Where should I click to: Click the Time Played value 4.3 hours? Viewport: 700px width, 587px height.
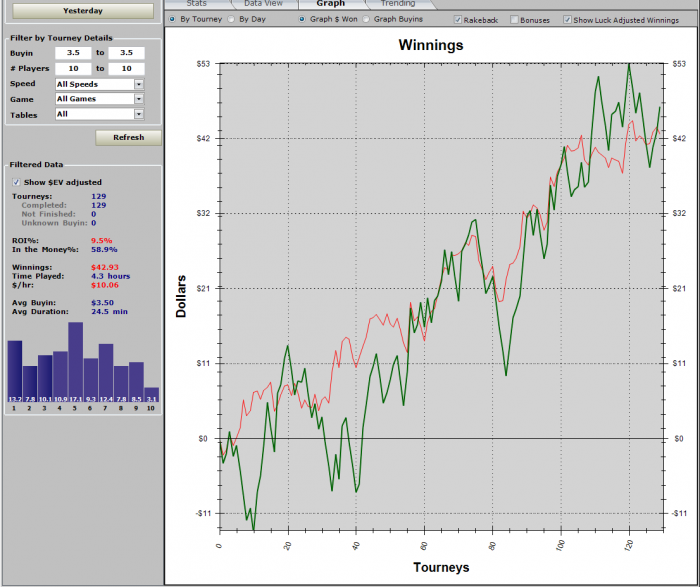(x=111, y=276)
